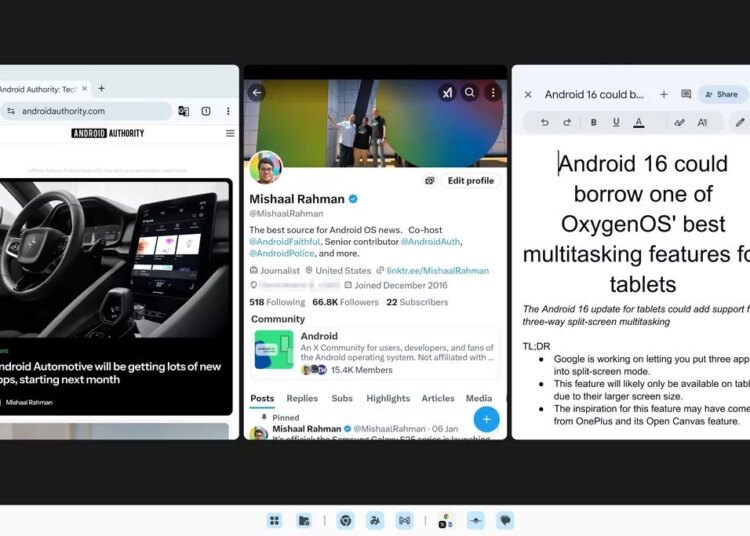The image size is (750, 536).
Task: Toggle bold formatting in Docs
Action: click(x=593, y=122)
